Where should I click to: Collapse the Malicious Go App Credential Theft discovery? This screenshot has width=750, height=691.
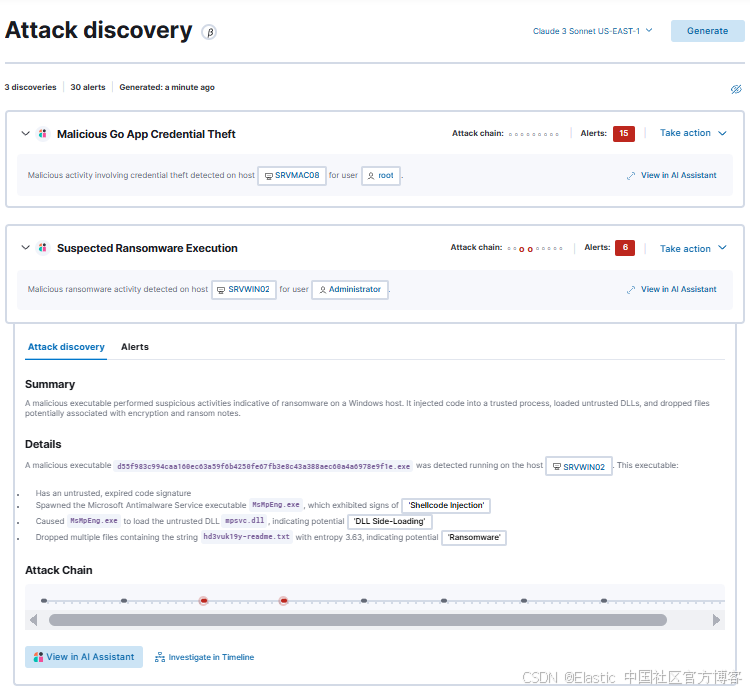click(x=26, y=133)
